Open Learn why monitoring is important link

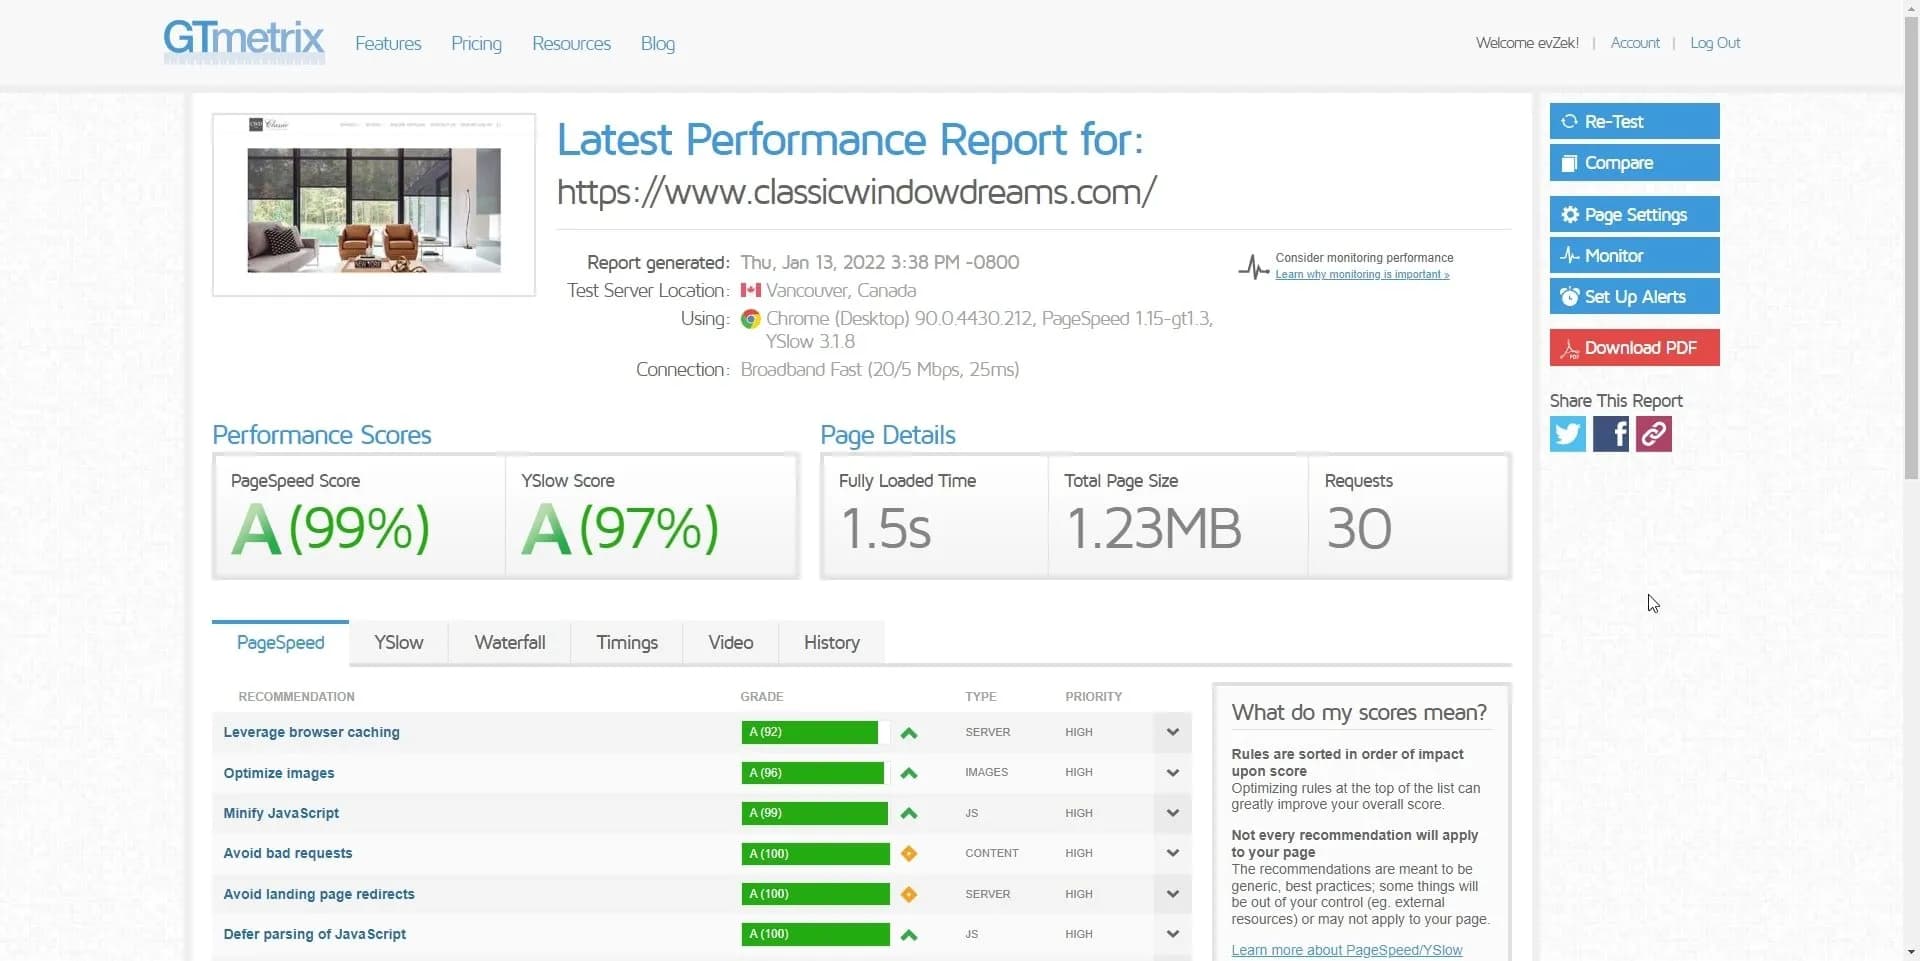[1361, 275]
